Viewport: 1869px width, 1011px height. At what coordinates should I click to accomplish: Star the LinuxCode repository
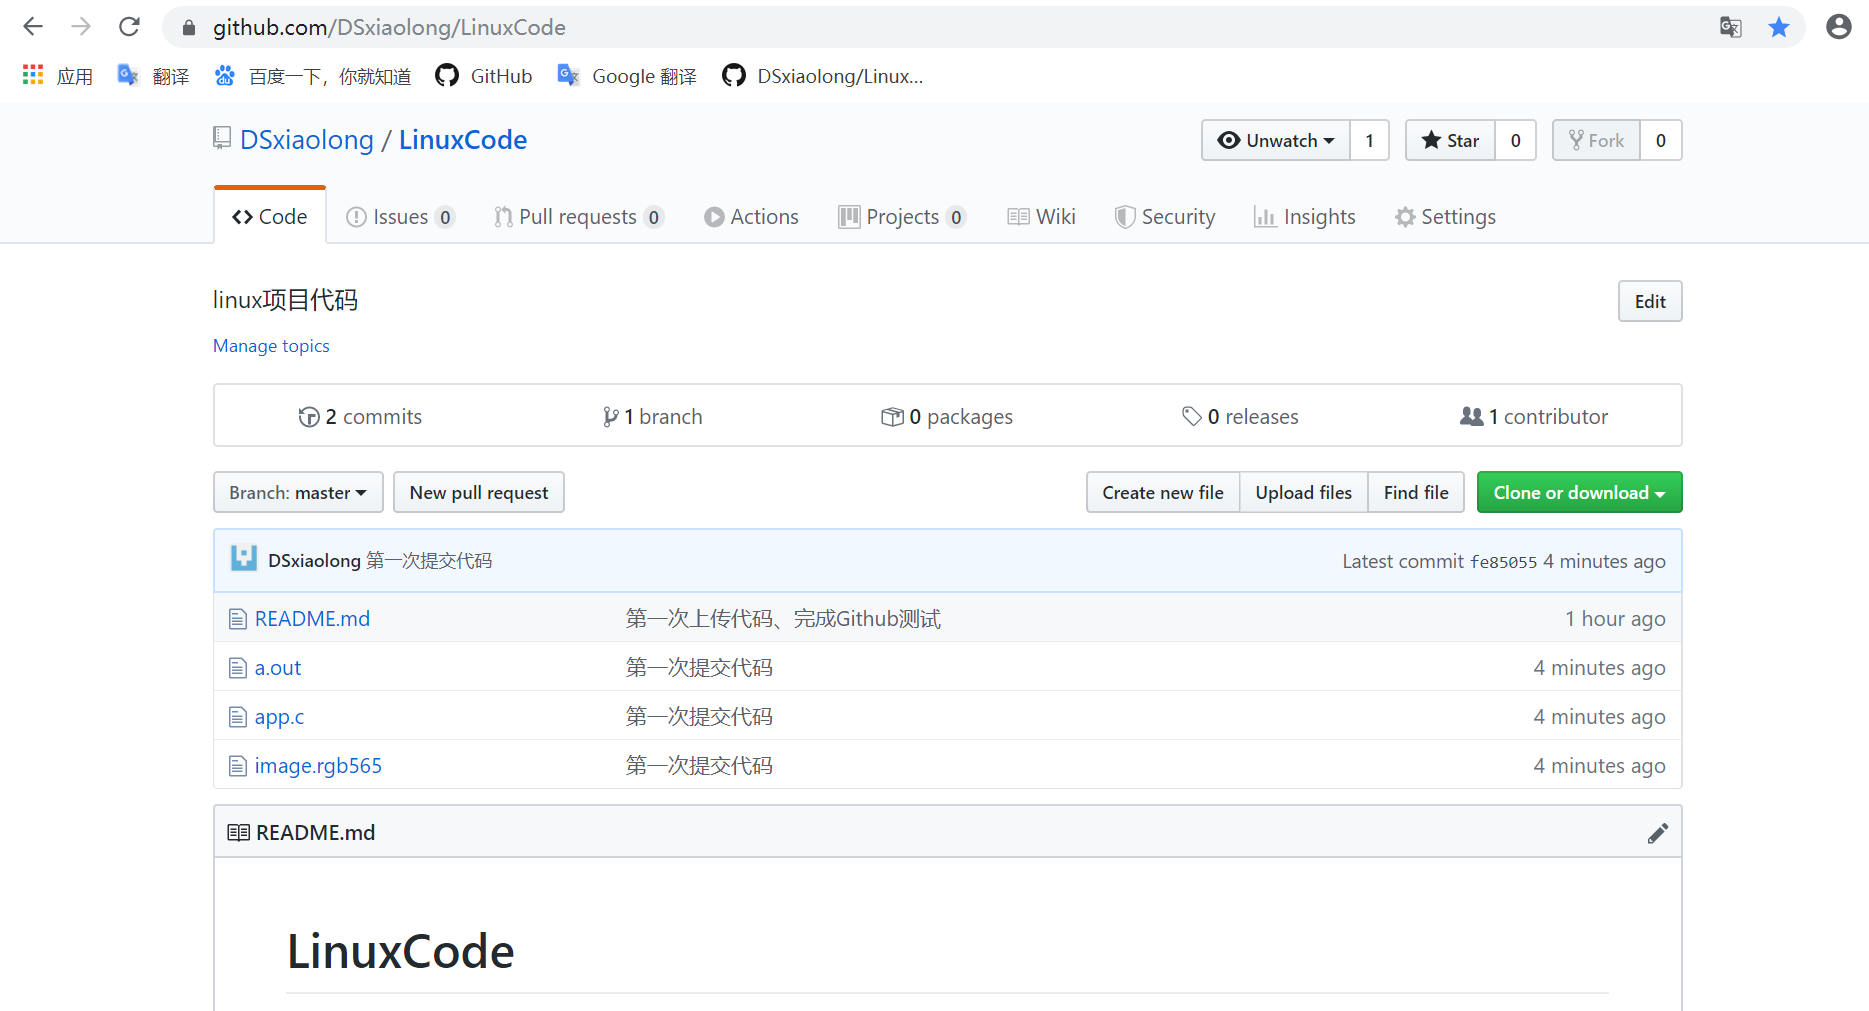coord(1450,141)
